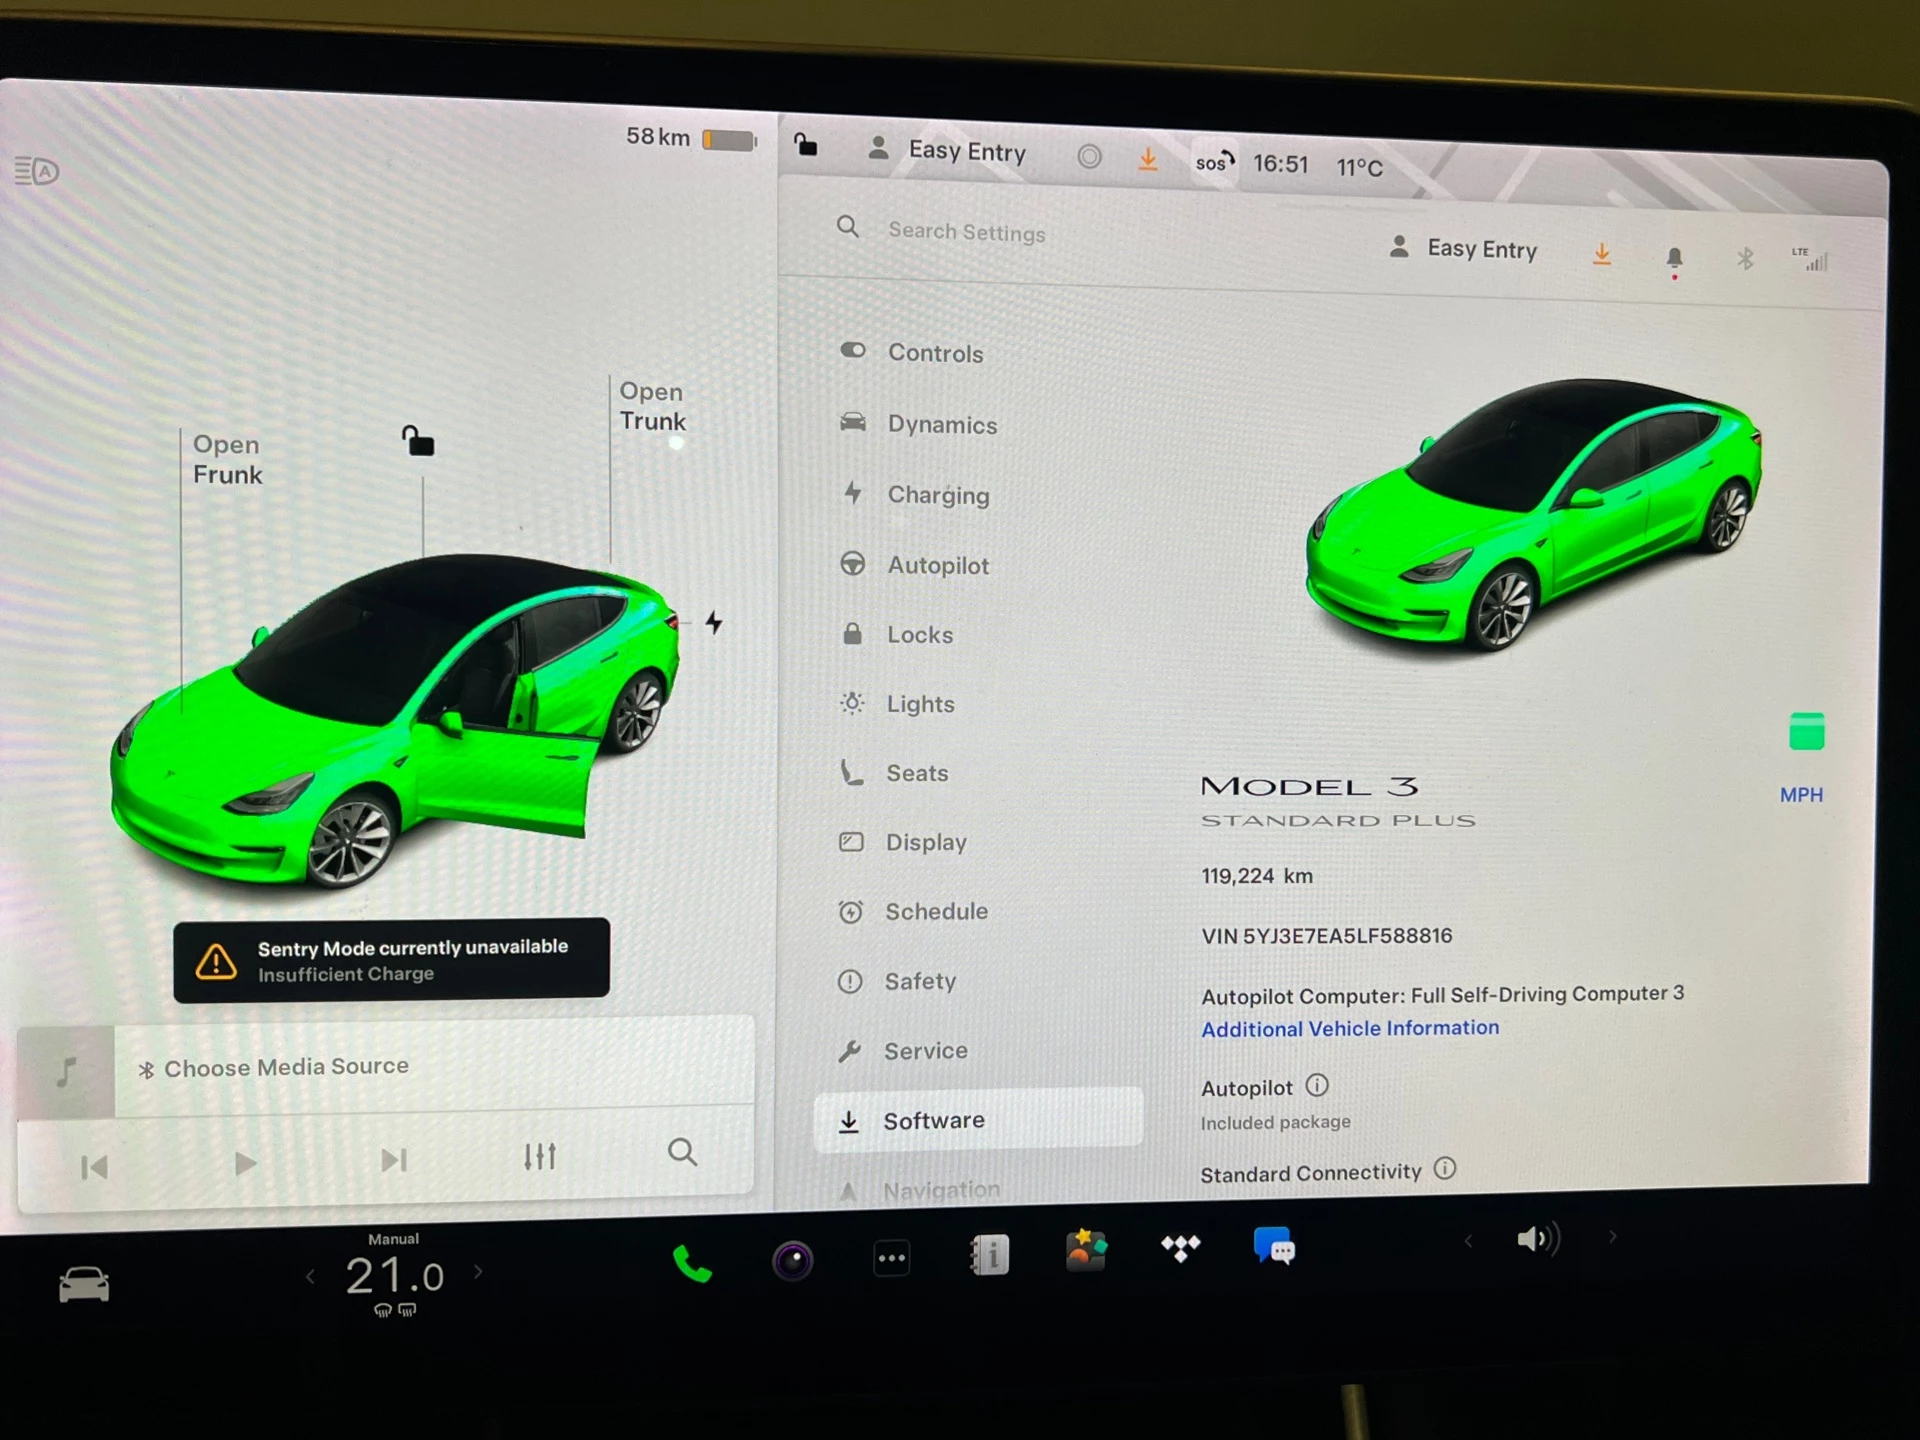The height and width of the screenshot is (1440, 1920).
Task: Increase cabin temperature with right arrow
Action: click(x=478, y=1272)
